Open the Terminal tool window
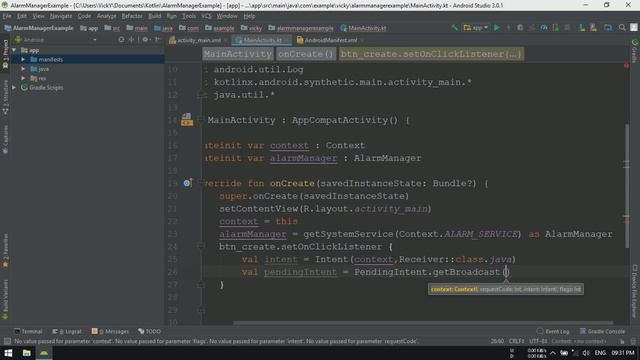Viewport: 640px width, 360px height. coord(28,331)
